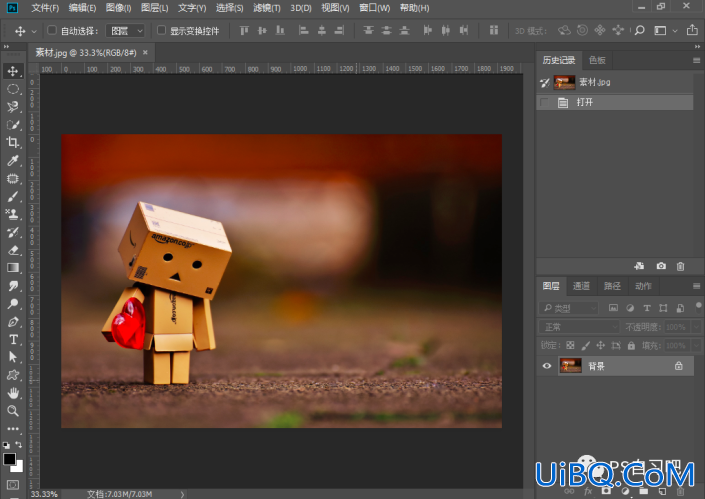Toggle adjustment layer filter icon

tap(630, 308)
